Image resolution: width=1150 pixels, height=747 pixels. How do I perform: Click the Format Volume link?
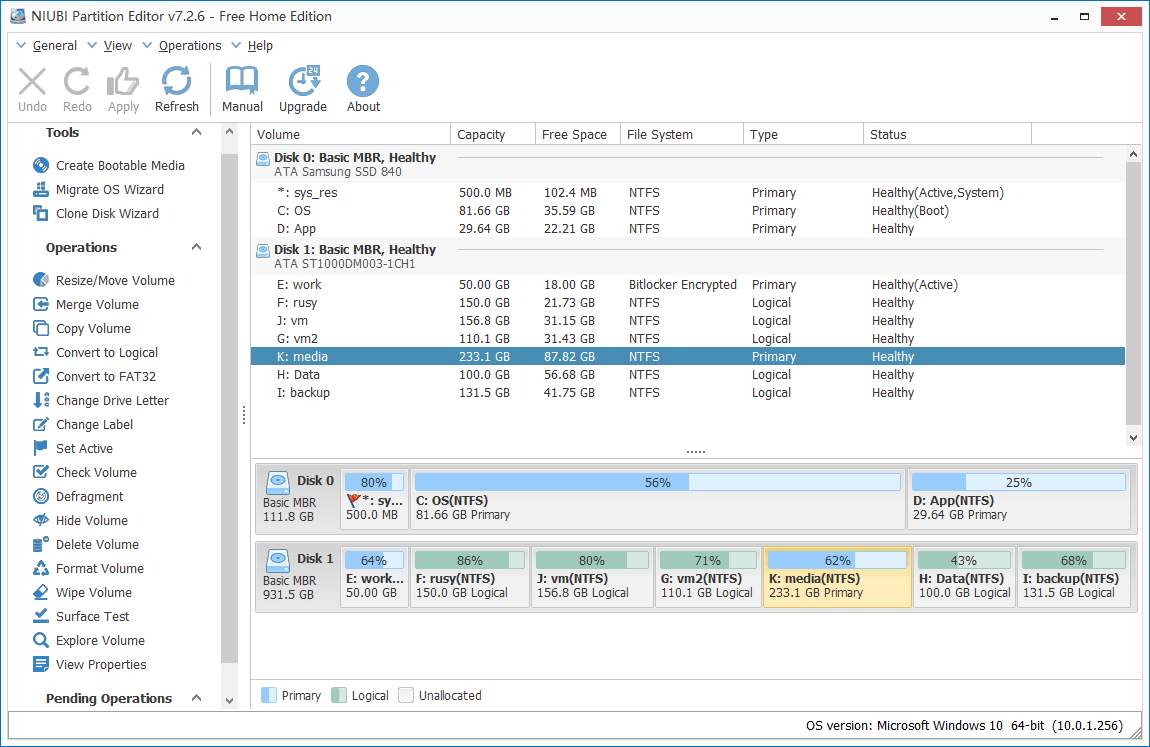(x=99, y=569)
